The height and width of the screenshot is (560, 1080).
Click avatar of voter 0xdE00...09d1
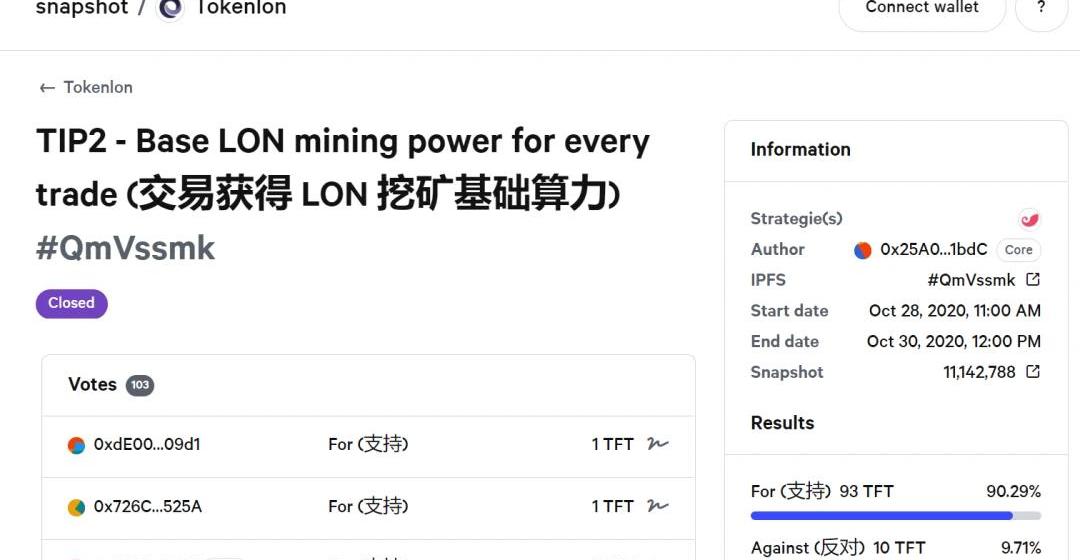click(x=77, y=445)
